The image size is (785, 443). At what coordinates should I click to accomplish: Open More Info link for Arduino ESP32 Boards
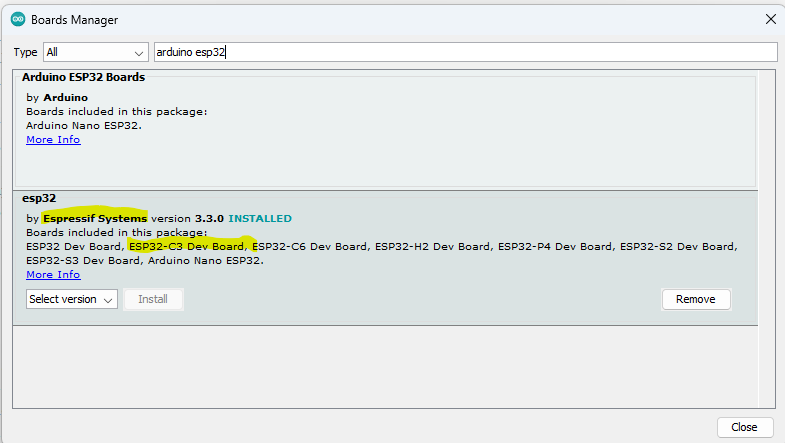53,140
